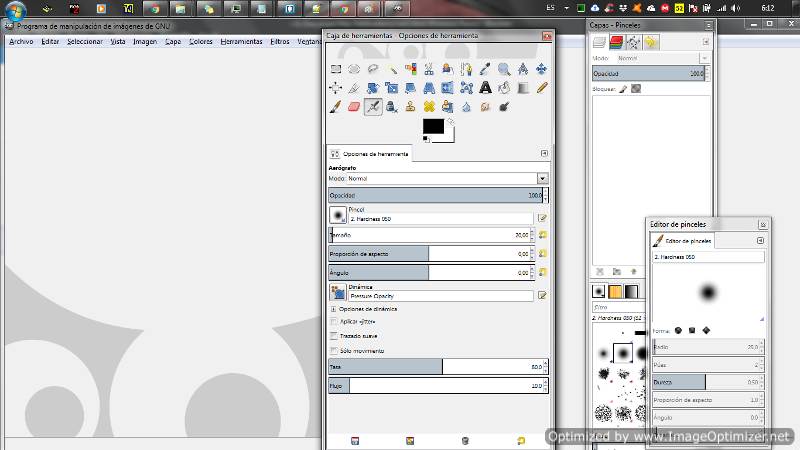The height and width of the screenshot is (450, 800).
Task: Enable the Trazado suave checkbox
Action: point(334,336)
